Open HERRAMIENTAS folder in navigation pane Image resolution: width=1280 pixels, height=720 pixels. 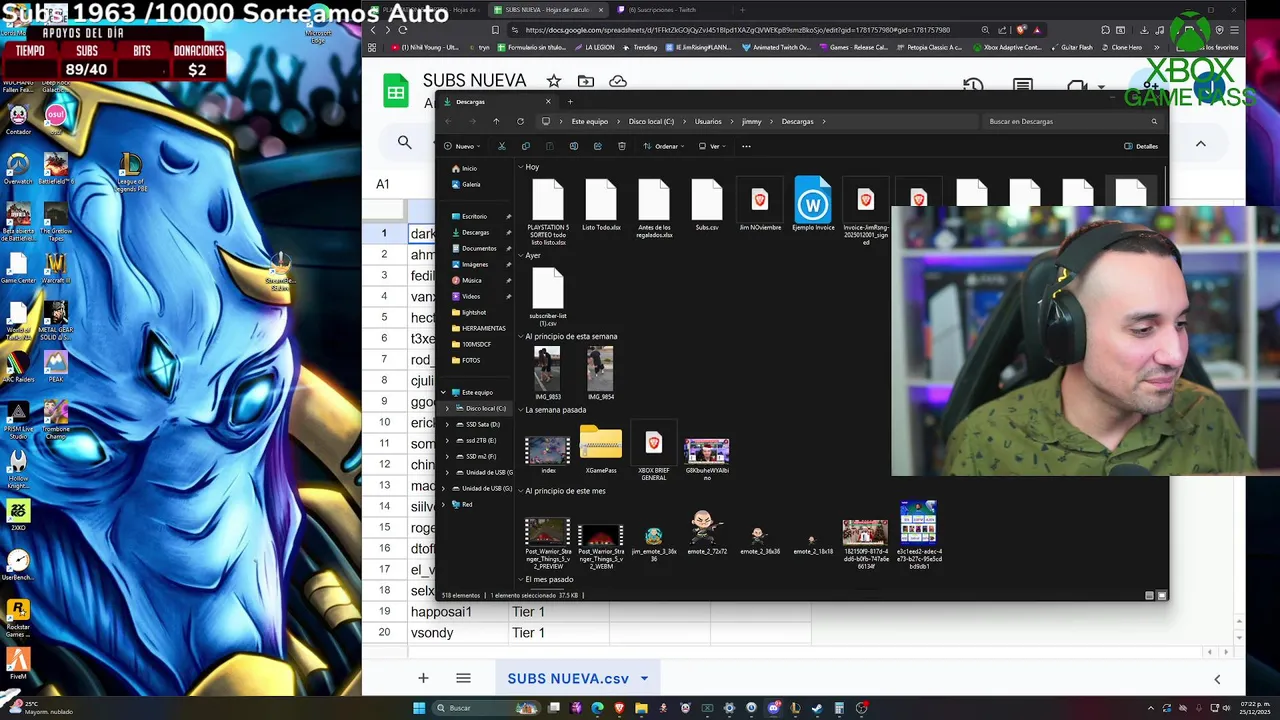pos(480,328)
